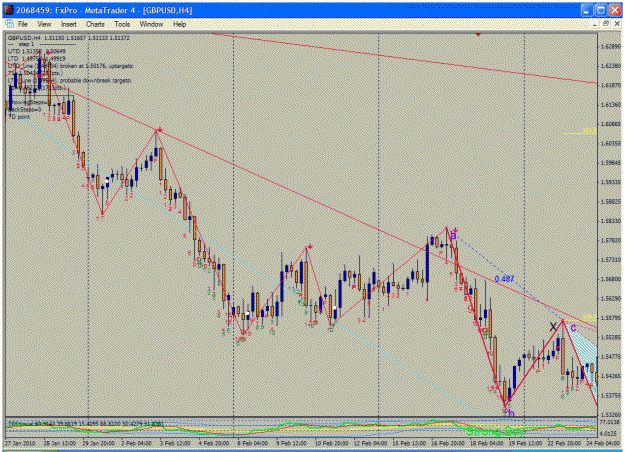Click the 8 Feb 04:00 time label
This screenshot has width=625, height=452.
pos(252,443)
